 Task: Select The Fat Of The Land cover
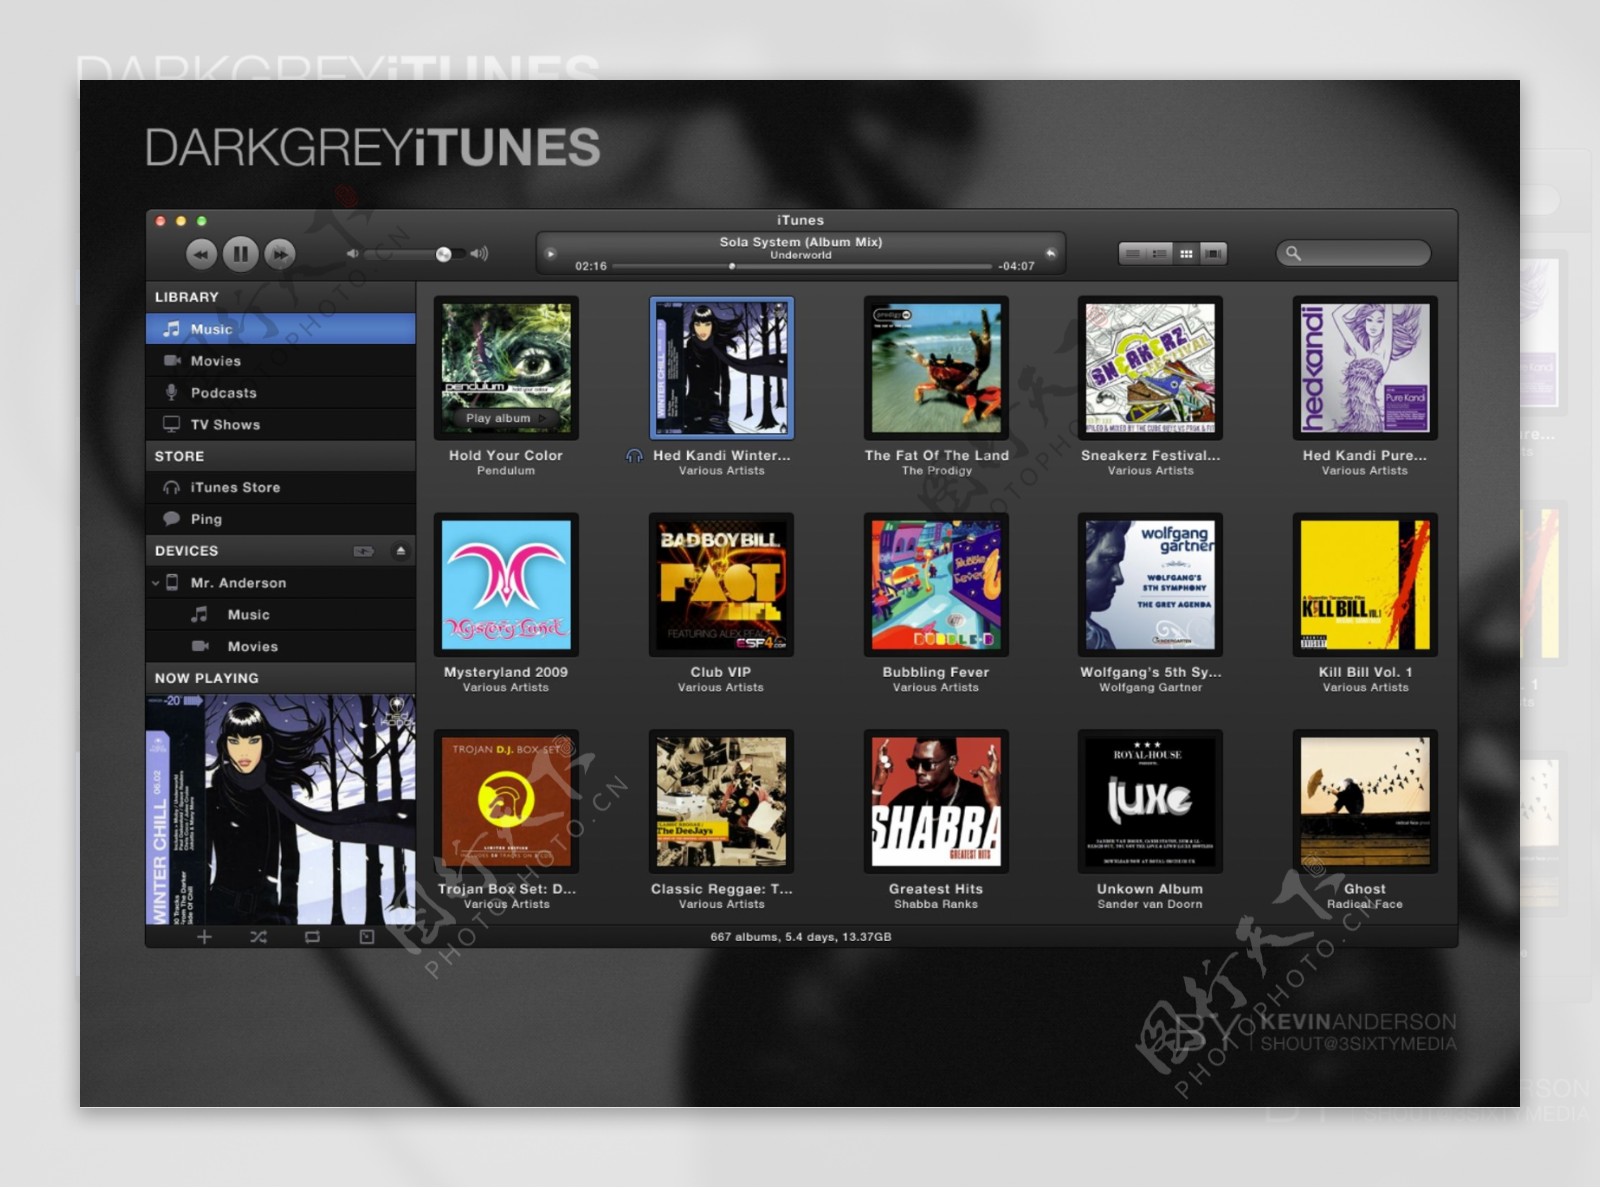coord(936,368)
